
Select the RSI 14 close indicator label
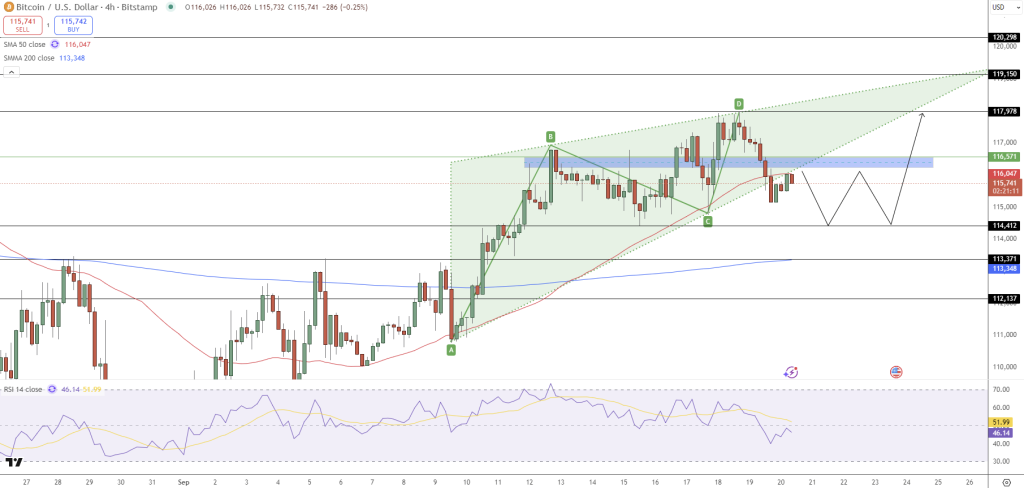pos(22,389)
